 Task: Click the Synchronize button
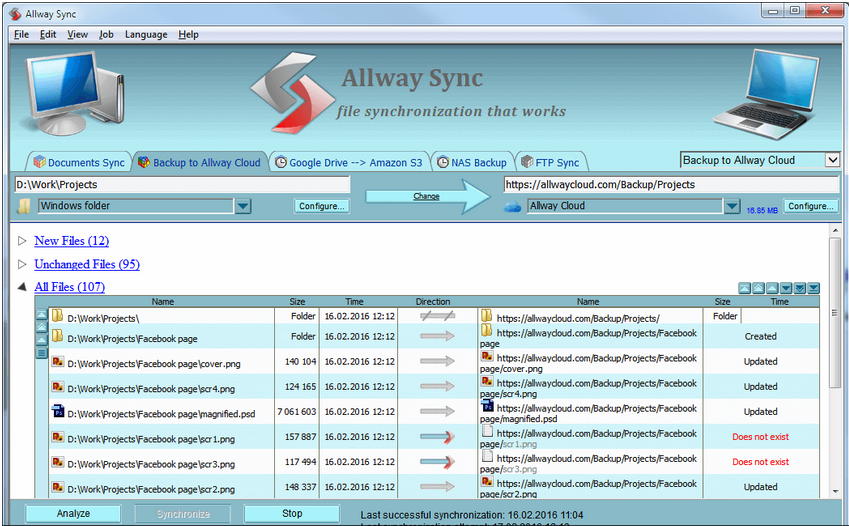click(183, 514)
